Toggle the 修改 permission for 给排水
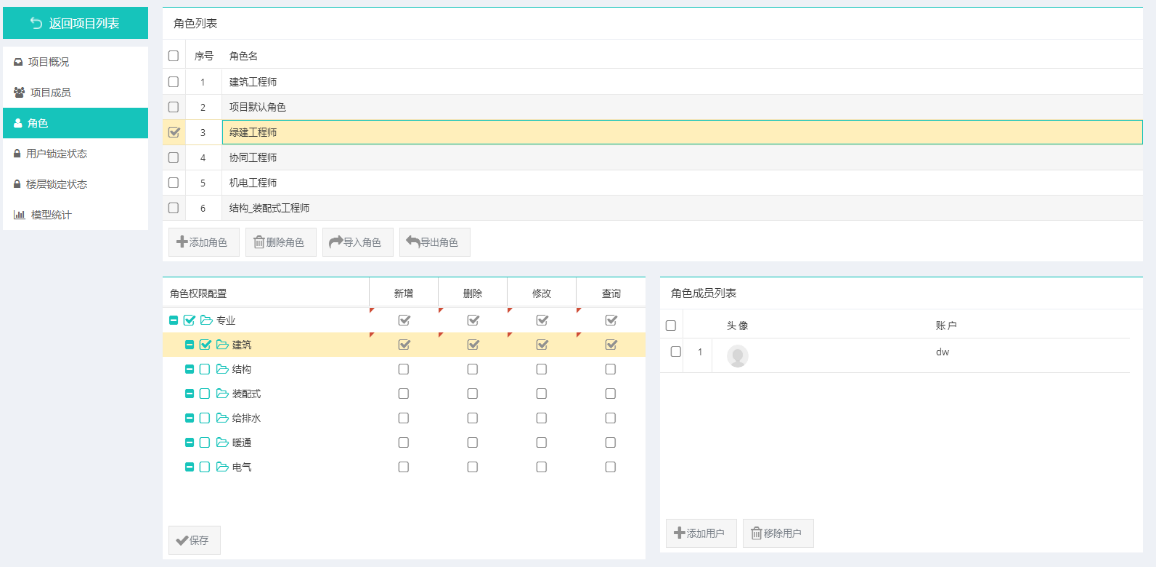This screenshot has height=567, width=1156. [542, 418]
